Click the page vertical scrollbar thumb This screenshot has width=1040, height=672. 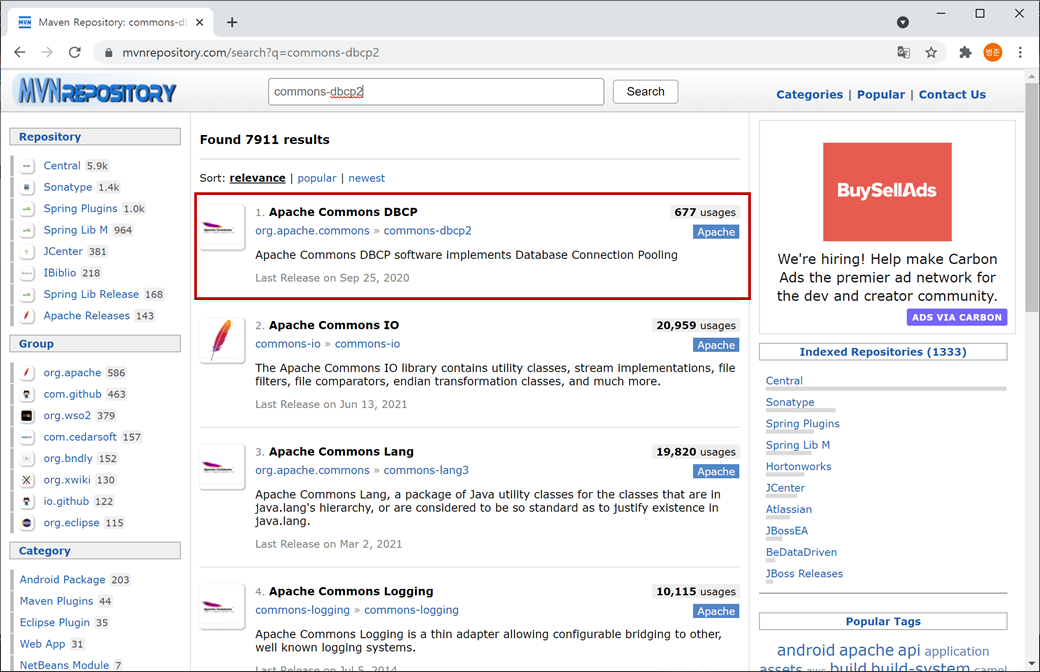[1031, 196]
